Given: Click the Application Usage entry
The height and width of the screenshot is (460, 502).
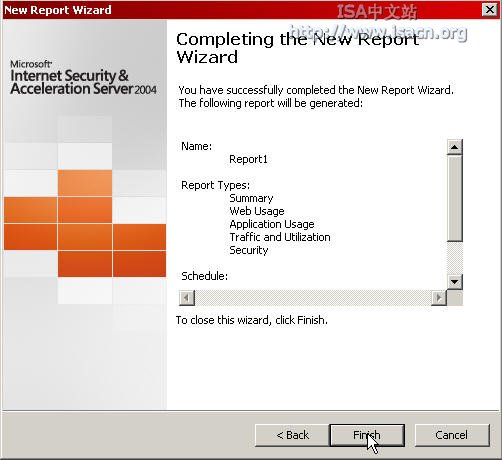Looking at the screenshot, I should pos(272,224).
